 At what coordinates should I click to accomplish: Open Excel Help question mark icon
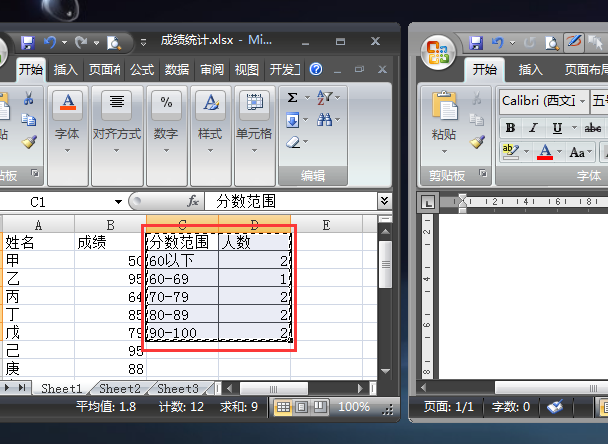(x=316, y=69)
